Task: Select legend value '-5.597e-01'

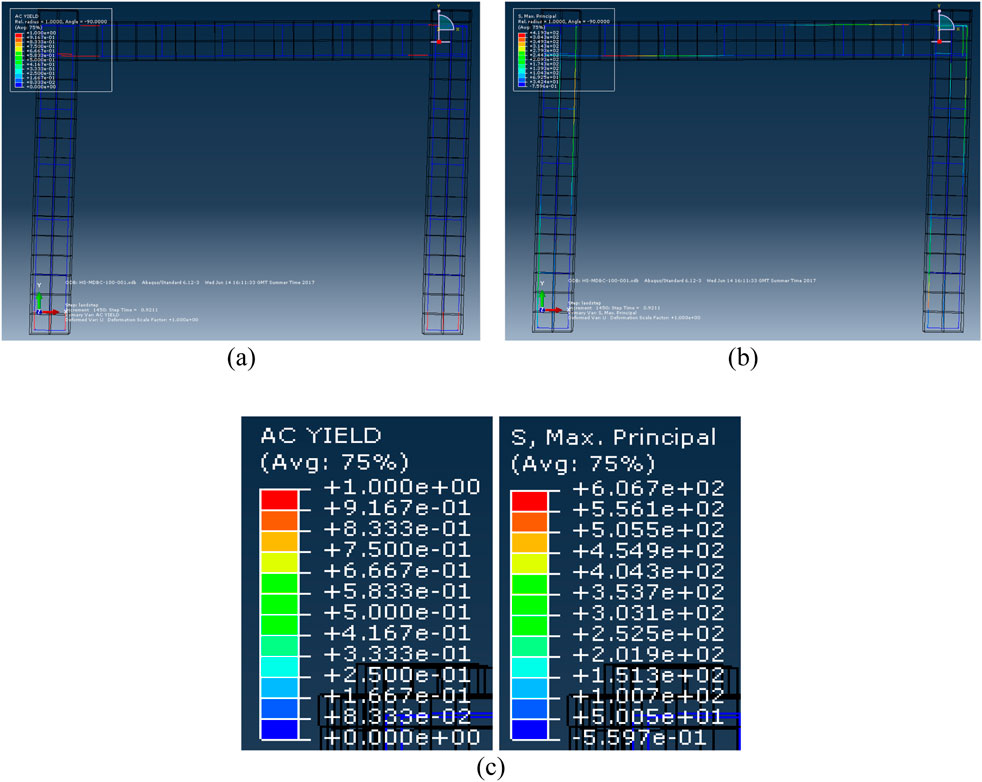Action: click(639, 738)
